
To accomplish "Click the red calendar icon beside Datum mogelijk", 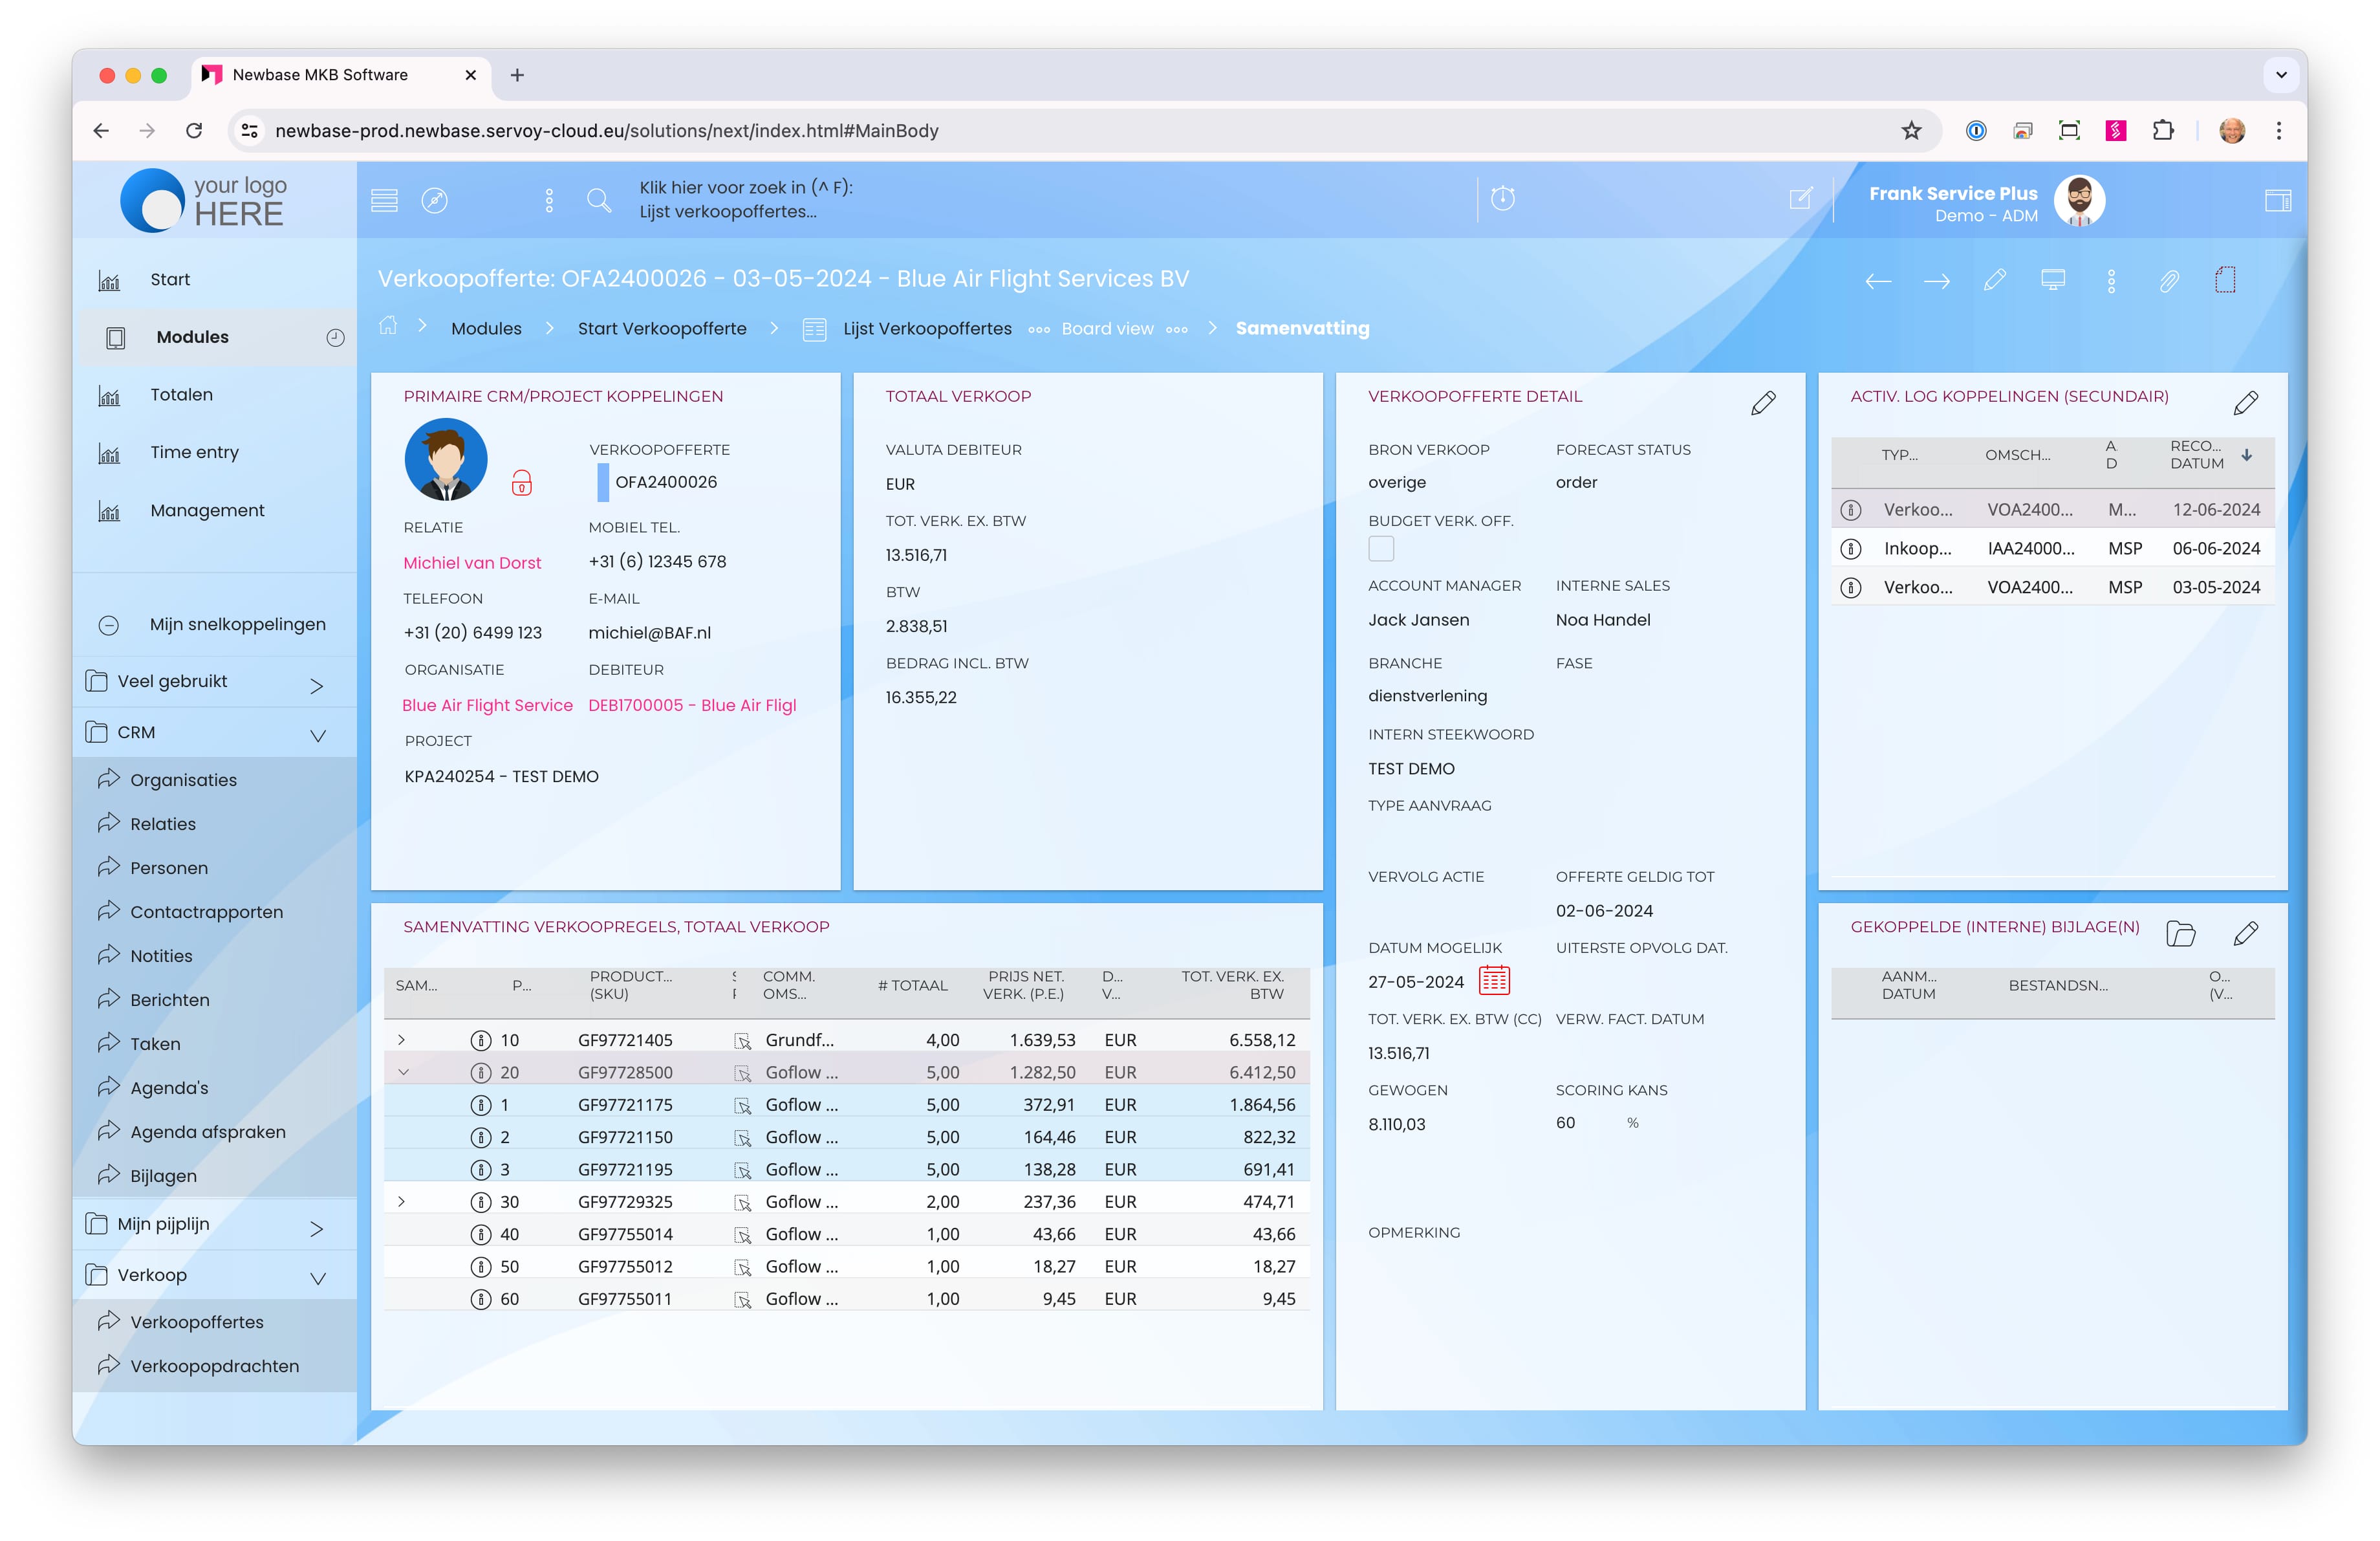I will tap(1494, 981).
